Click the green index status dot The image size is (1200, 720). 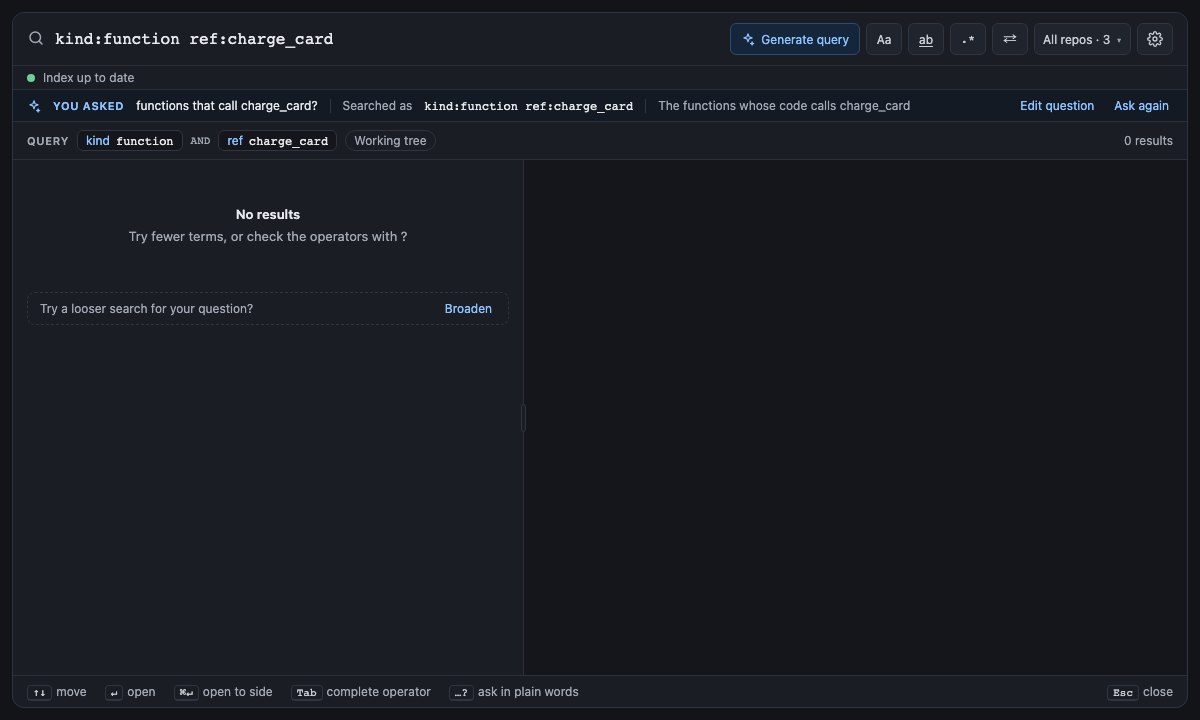pos(31,78)
